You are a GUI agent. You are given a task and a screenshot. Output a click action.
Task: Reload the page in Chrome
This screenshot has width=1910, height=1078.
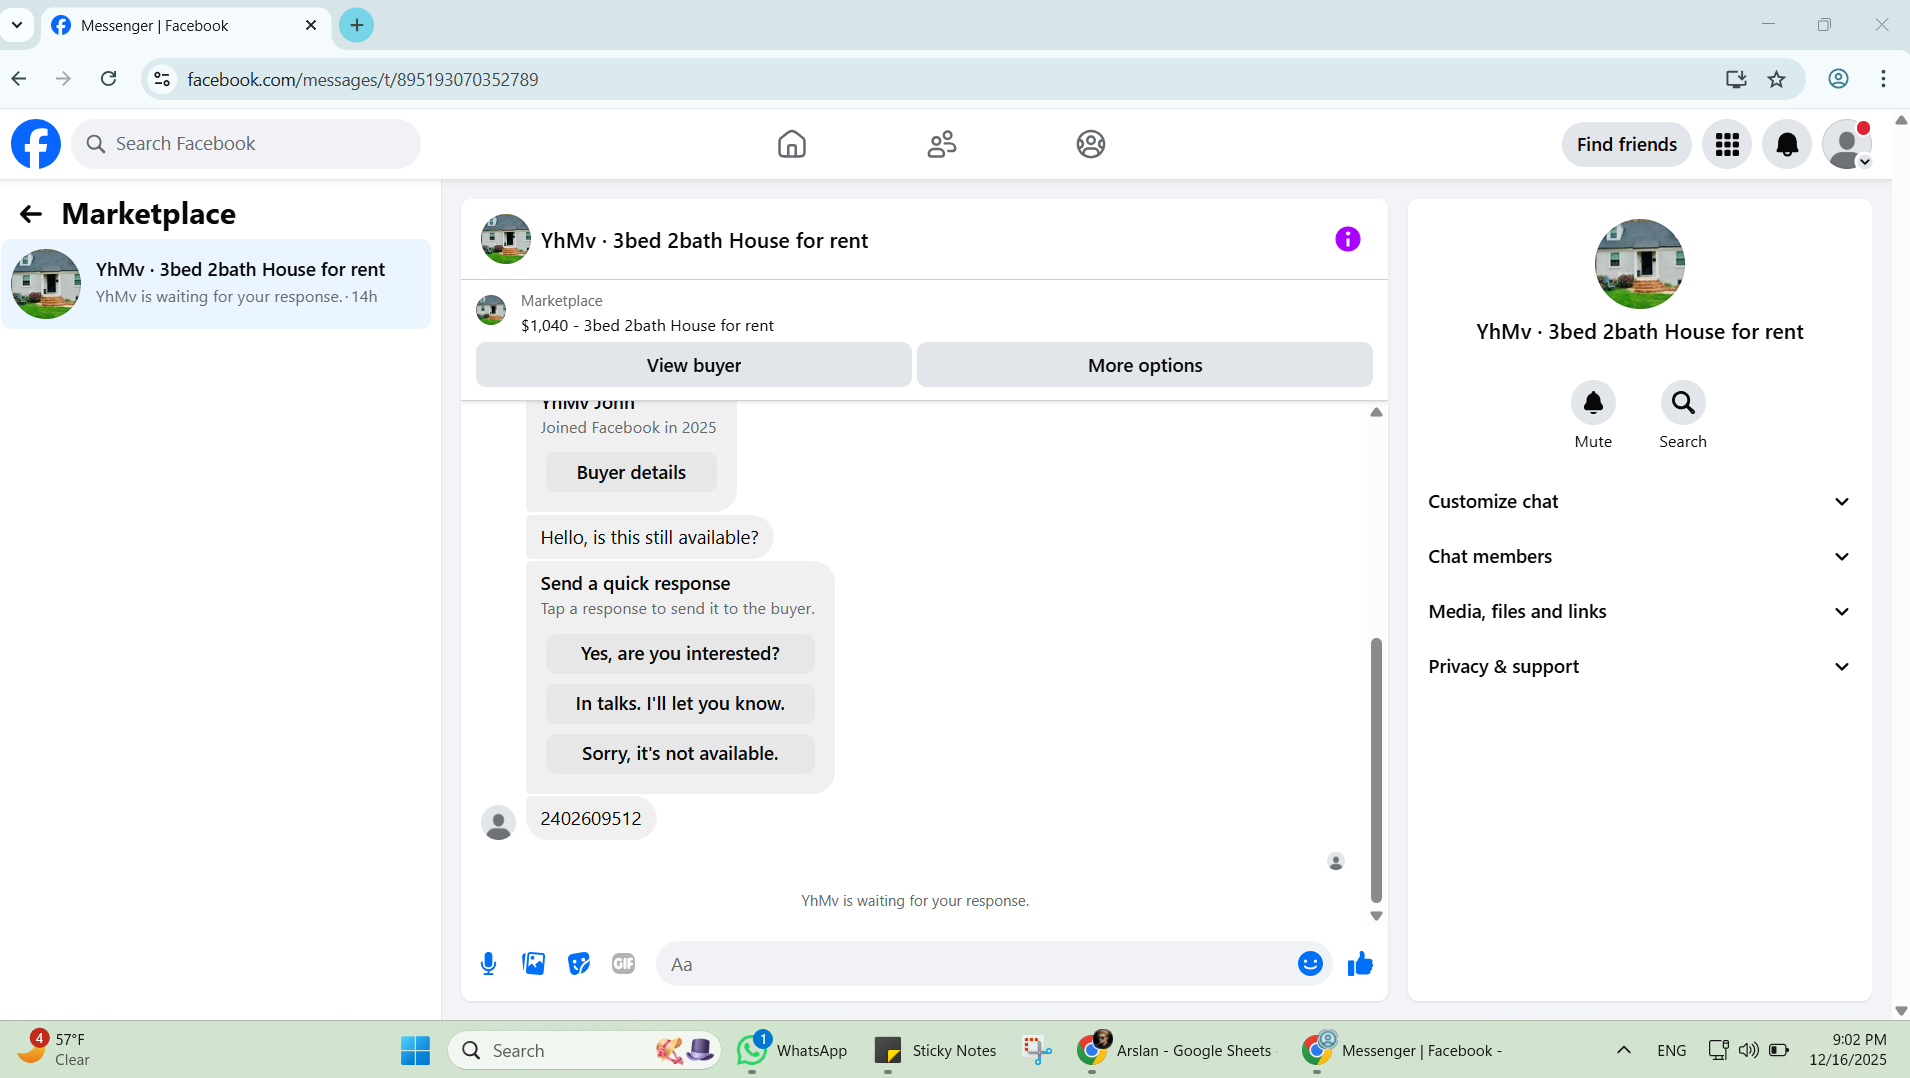tap(109, 79)
